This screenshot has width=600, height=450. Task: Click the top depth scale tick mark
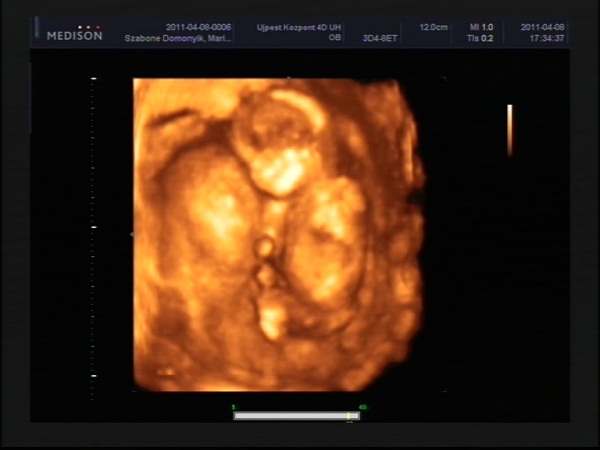(x=93, y=78)
